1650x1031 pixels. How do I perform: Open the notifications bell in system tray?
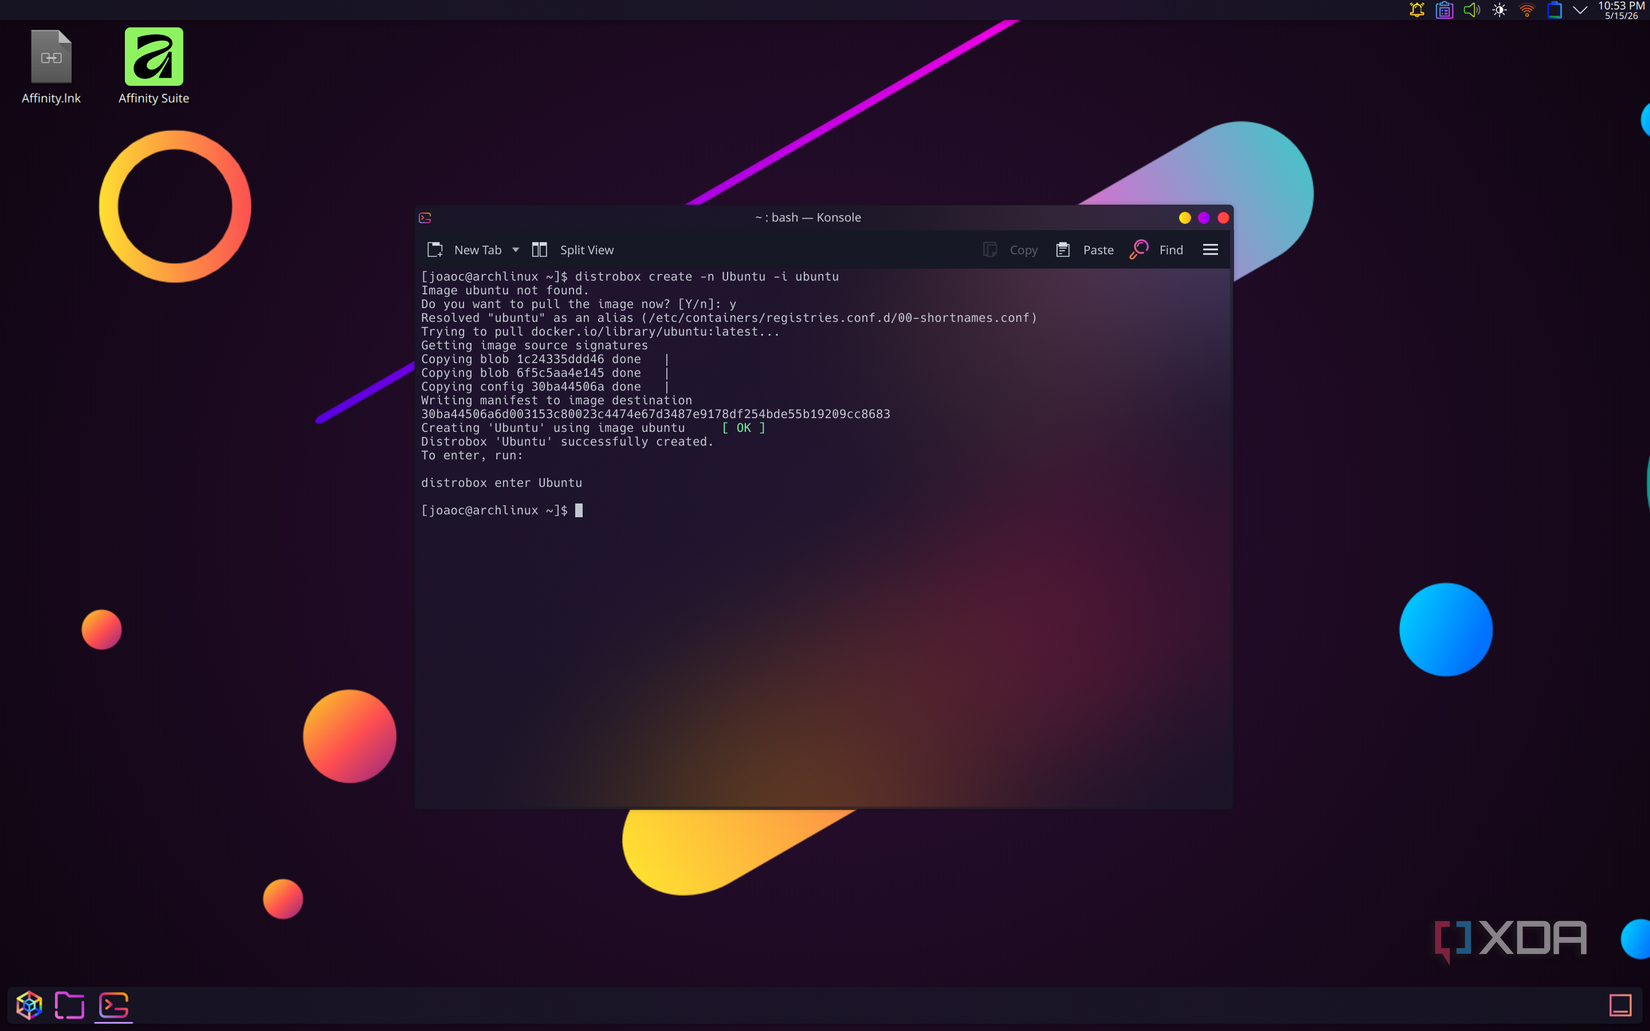coord(1417,10)
